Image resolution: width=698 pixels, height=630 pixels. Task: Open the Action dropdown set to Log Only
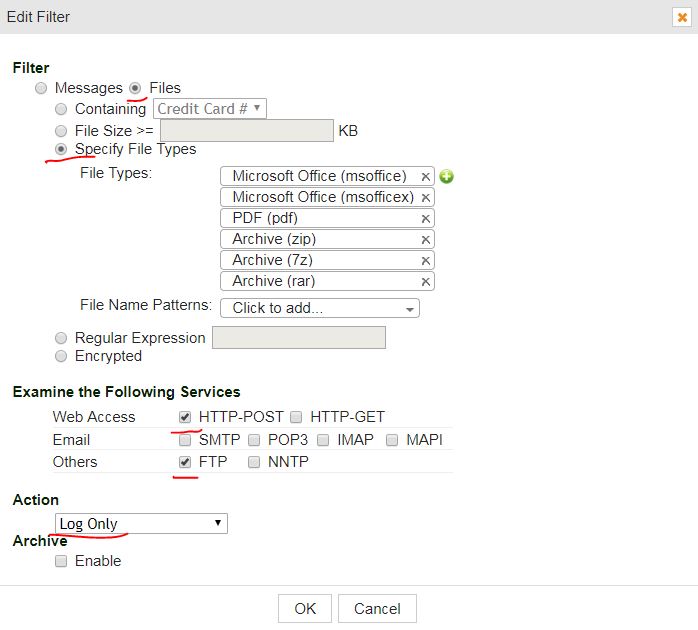[x=141, y=524]
